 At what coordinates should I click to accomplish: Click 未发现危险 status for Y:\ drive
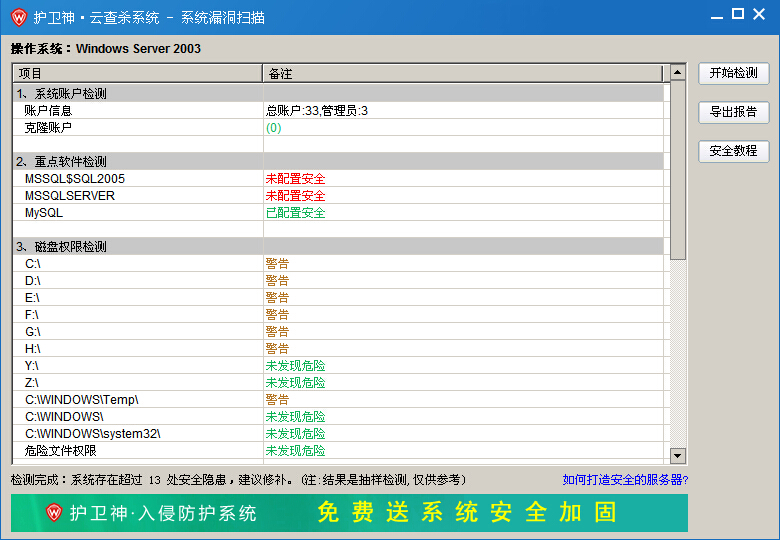295,365
